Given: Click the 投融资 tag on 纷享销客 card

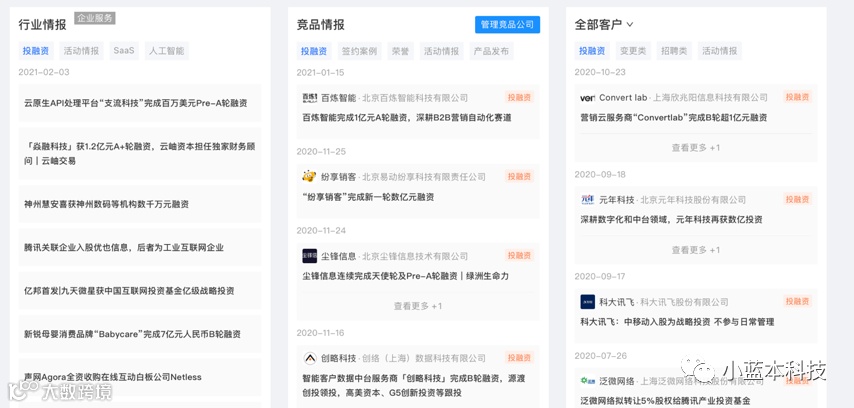Looking at the screenshot, I should (x=519, y=176).
